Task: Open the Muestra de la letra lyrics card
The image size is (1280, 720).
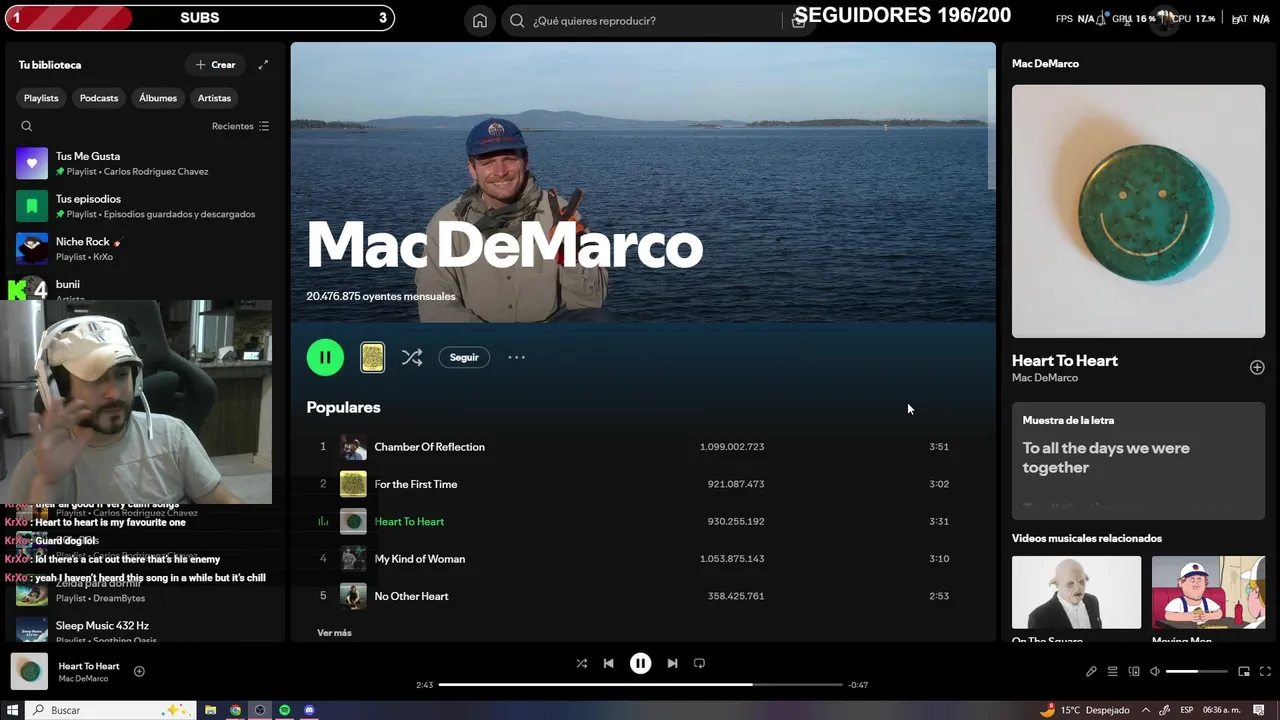Action: click(x=1138, y=461)
